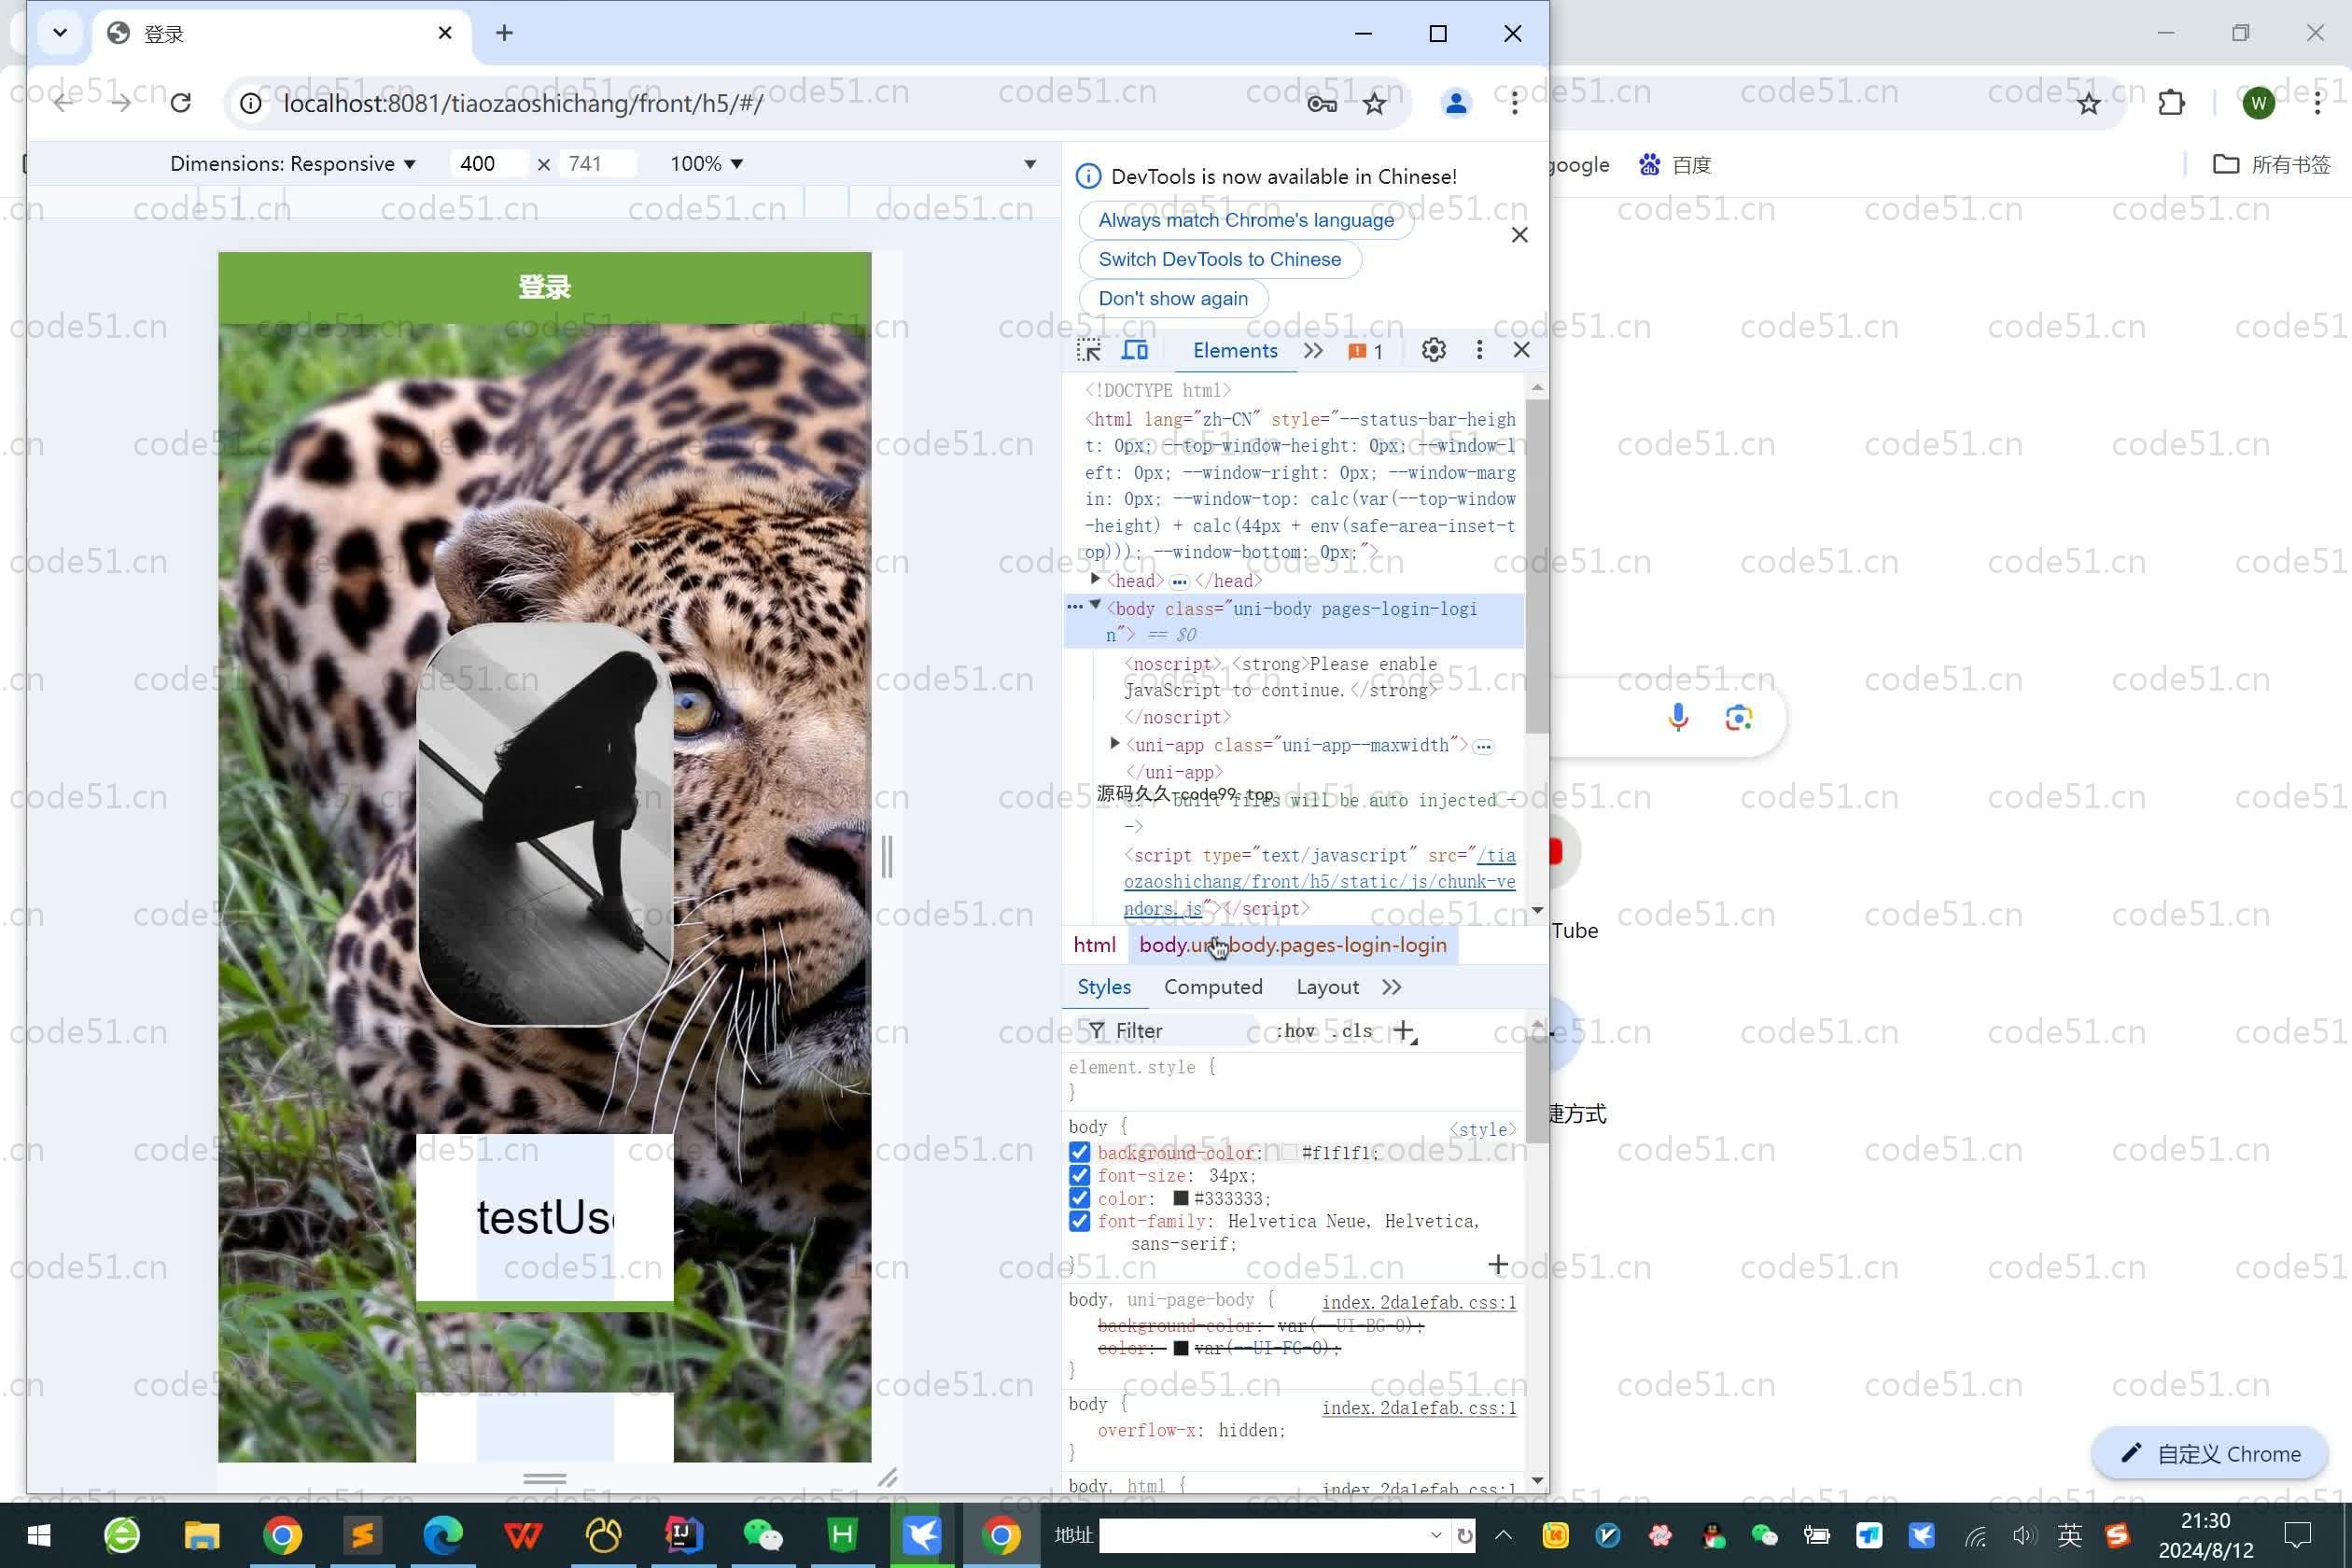The image size is (2352, 1568).
Task: Open the Dimensions Responsive dropdown
Action: [x=292, y=164]
